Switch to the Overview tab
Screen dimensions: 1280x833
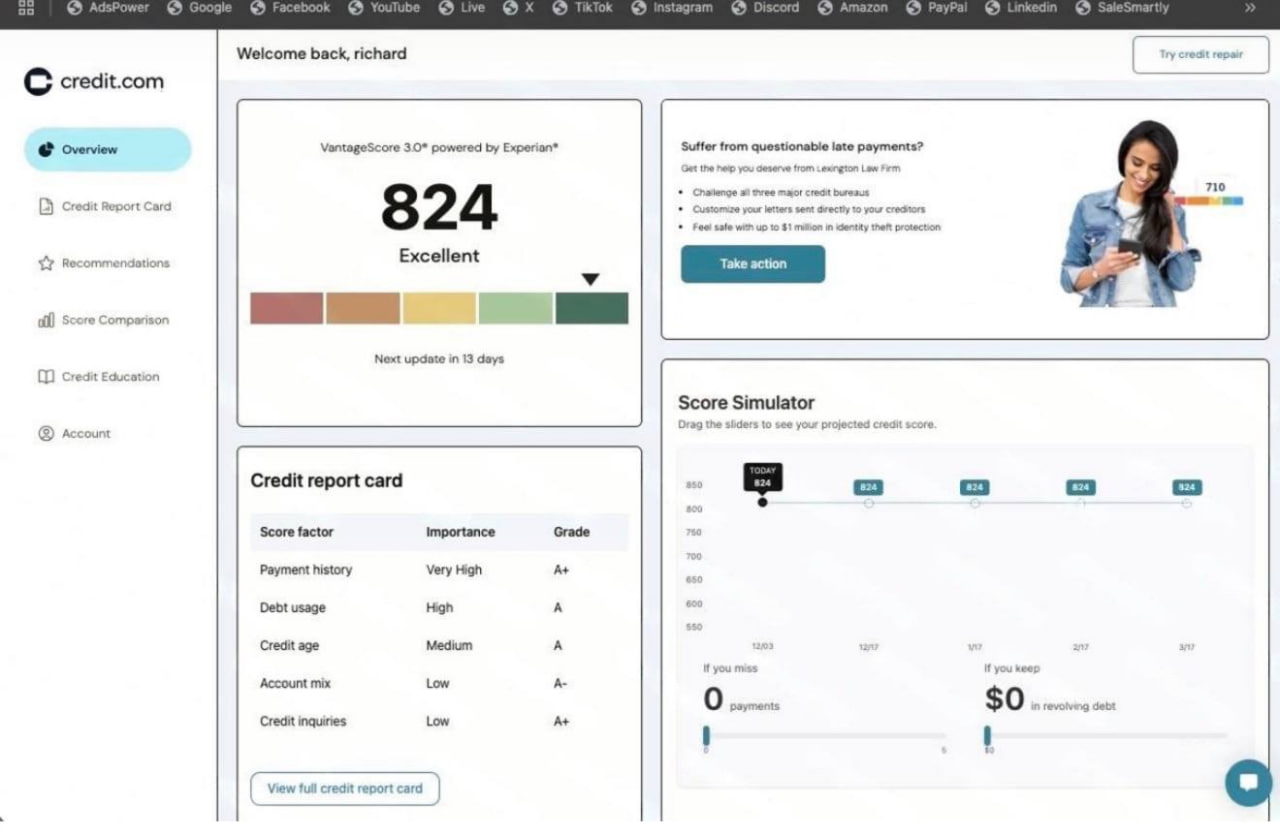point(107,150)
